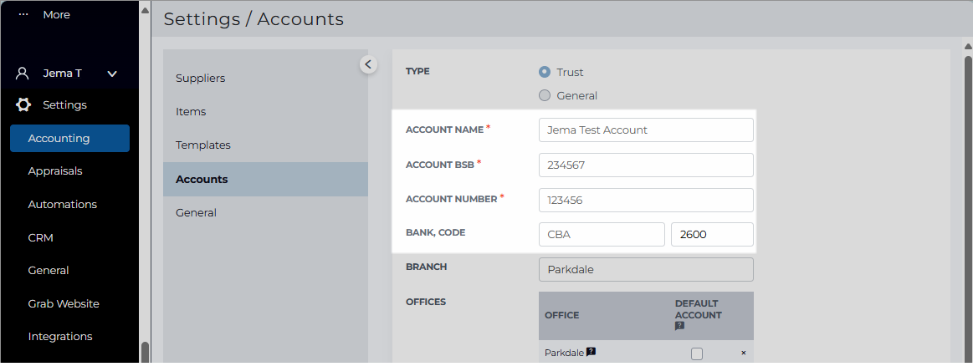Click the Jema T user profile icon
Viewport: 973px width, 363px height.
[22, 73]
